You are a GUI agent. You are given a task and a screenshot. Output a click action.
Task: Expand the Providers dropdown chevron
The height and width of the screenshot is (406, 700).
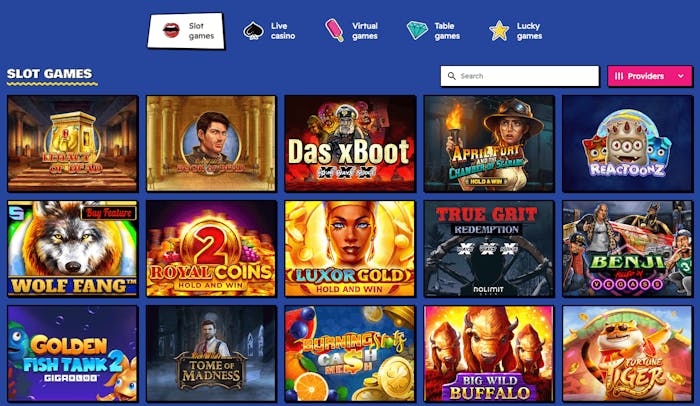tap(681, 76)
